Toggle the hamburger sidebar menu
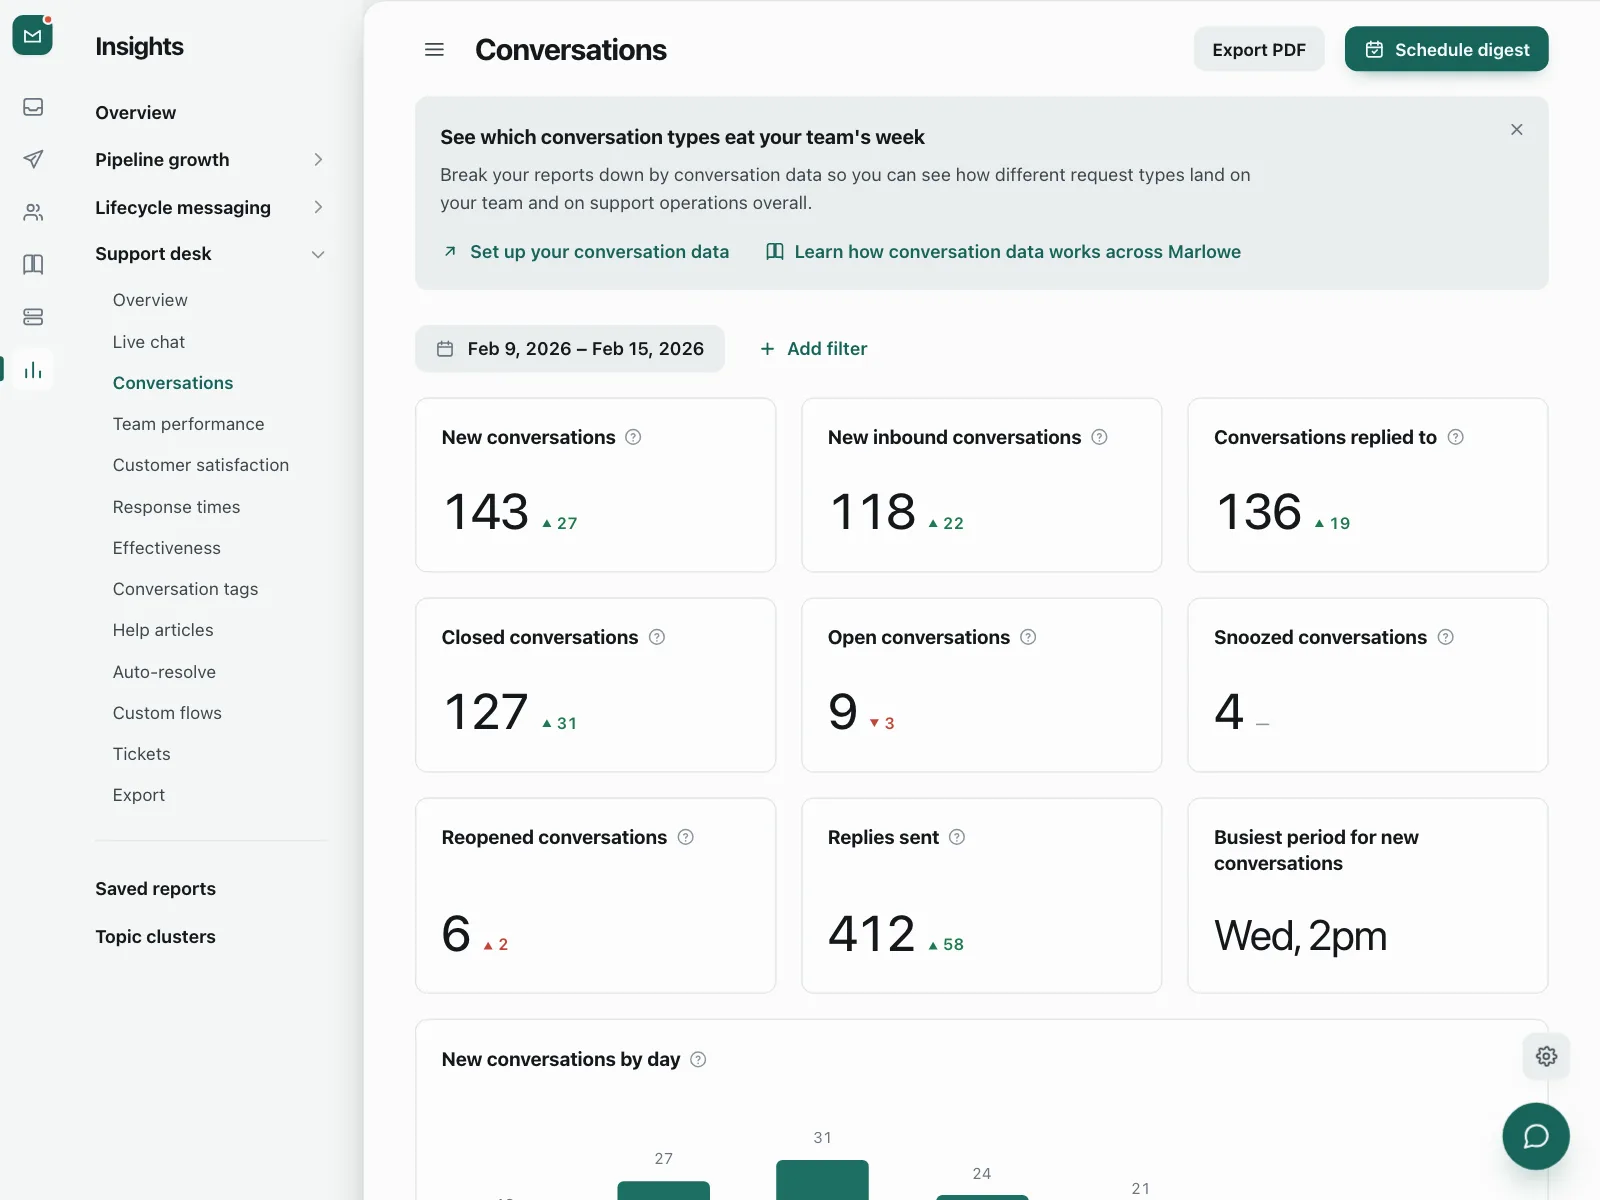Image resolution: width=1600 pixels, height=1200 pixels. pyautogui.click(x=434, y=49)
